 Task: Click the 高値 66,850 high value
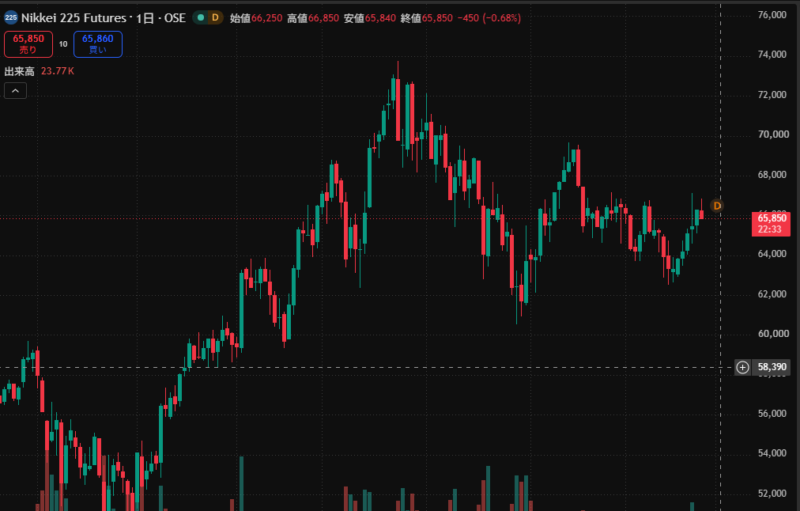(313, 18)
